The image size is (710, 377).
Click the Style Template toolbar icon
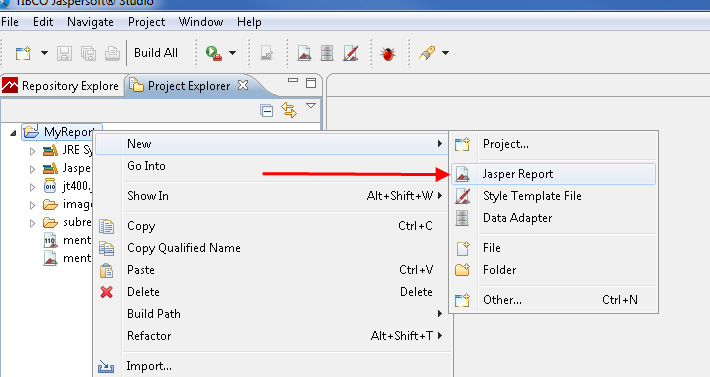click(351, 53)
